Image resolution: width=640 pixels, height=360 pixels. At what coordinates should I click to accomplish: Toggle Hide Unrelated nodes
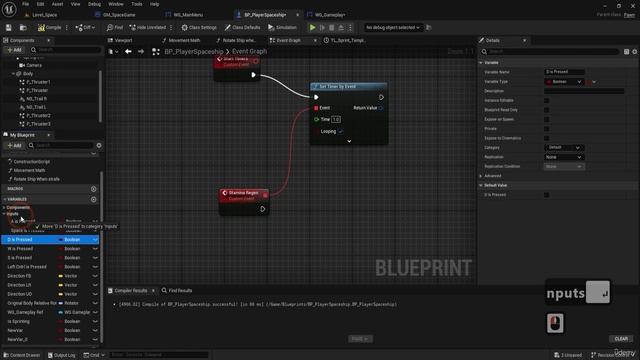click(148, 27)
